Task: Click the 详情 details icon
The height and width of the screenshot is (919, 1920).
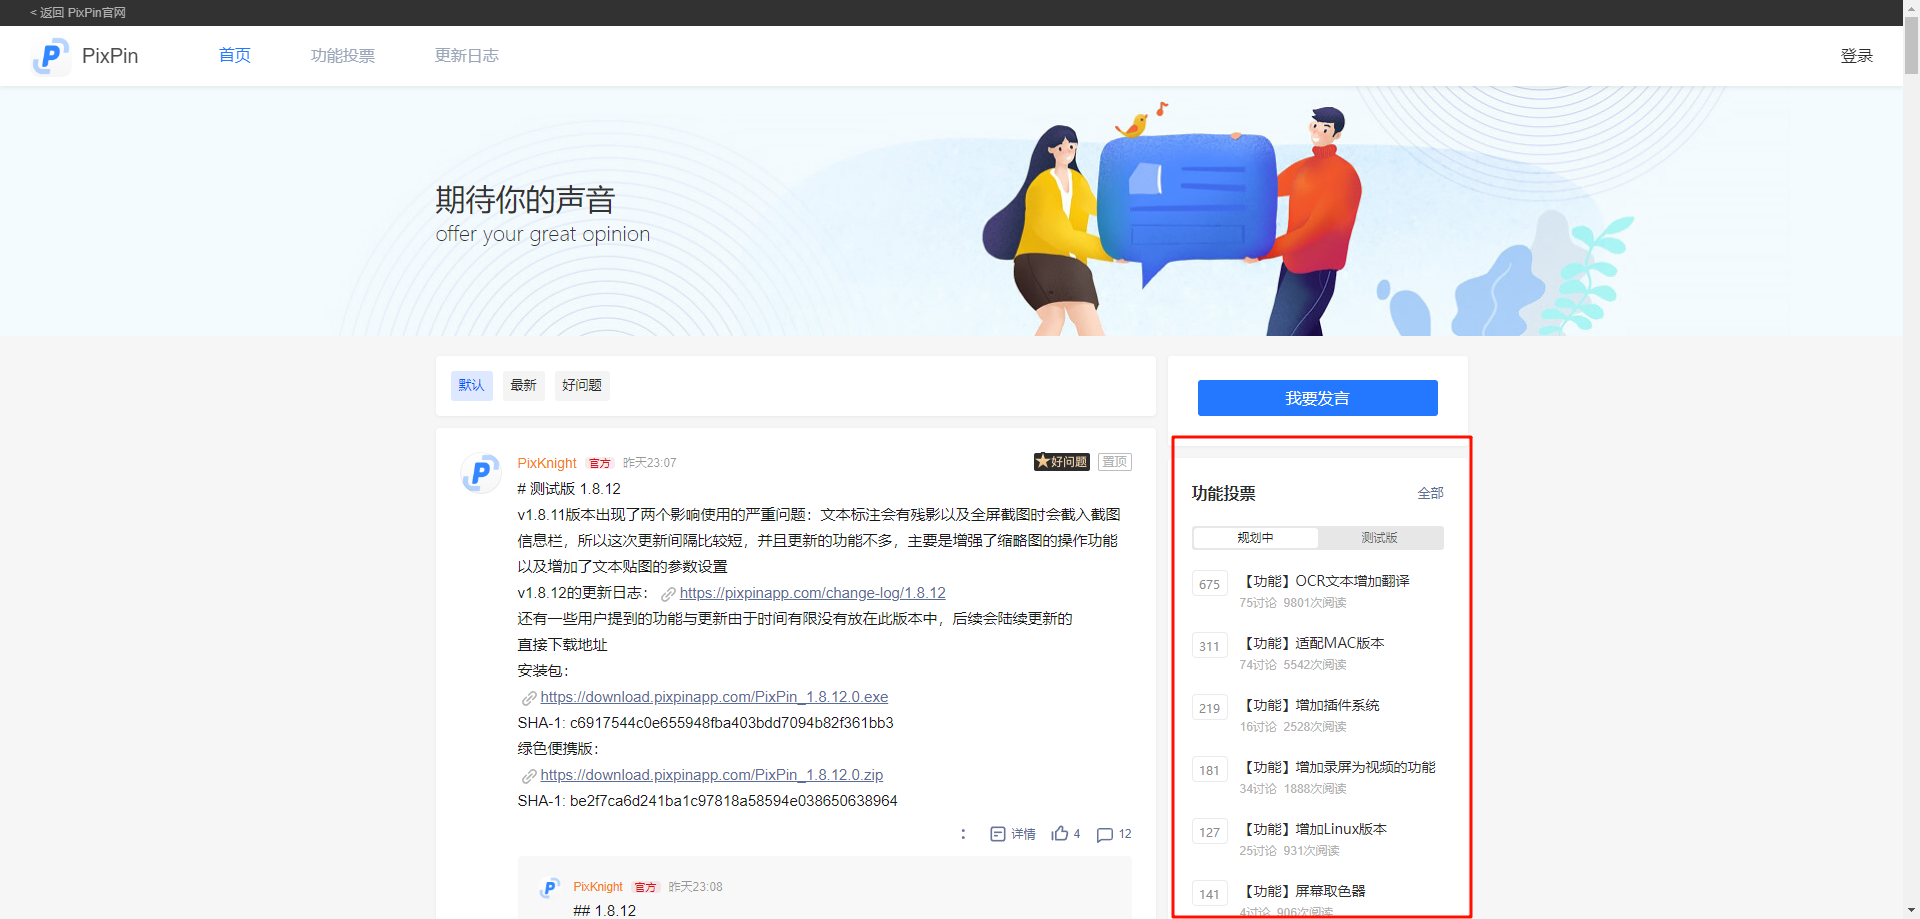Action: coord(998,833)
